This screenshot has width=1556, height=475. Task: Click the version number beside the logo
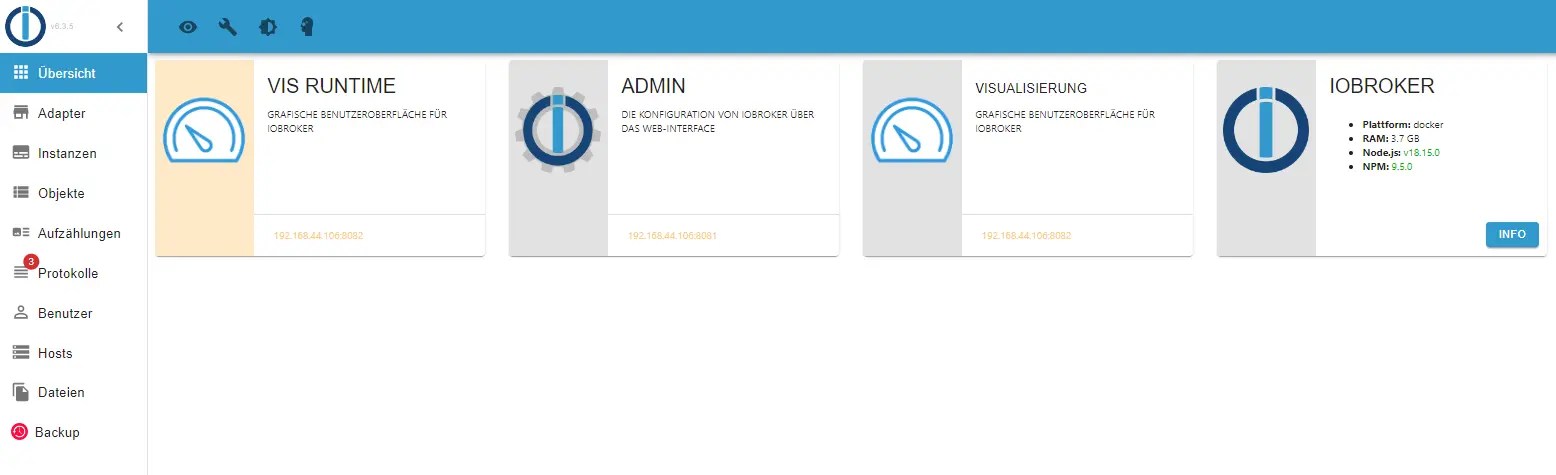coord(61,27)
